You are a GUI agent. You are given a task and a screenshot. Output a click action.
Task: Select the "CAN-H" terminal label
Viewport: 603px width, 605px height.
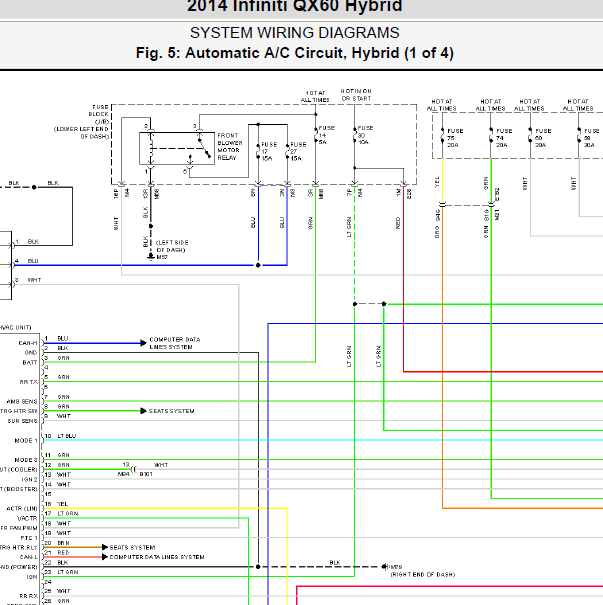pos(28,343)
